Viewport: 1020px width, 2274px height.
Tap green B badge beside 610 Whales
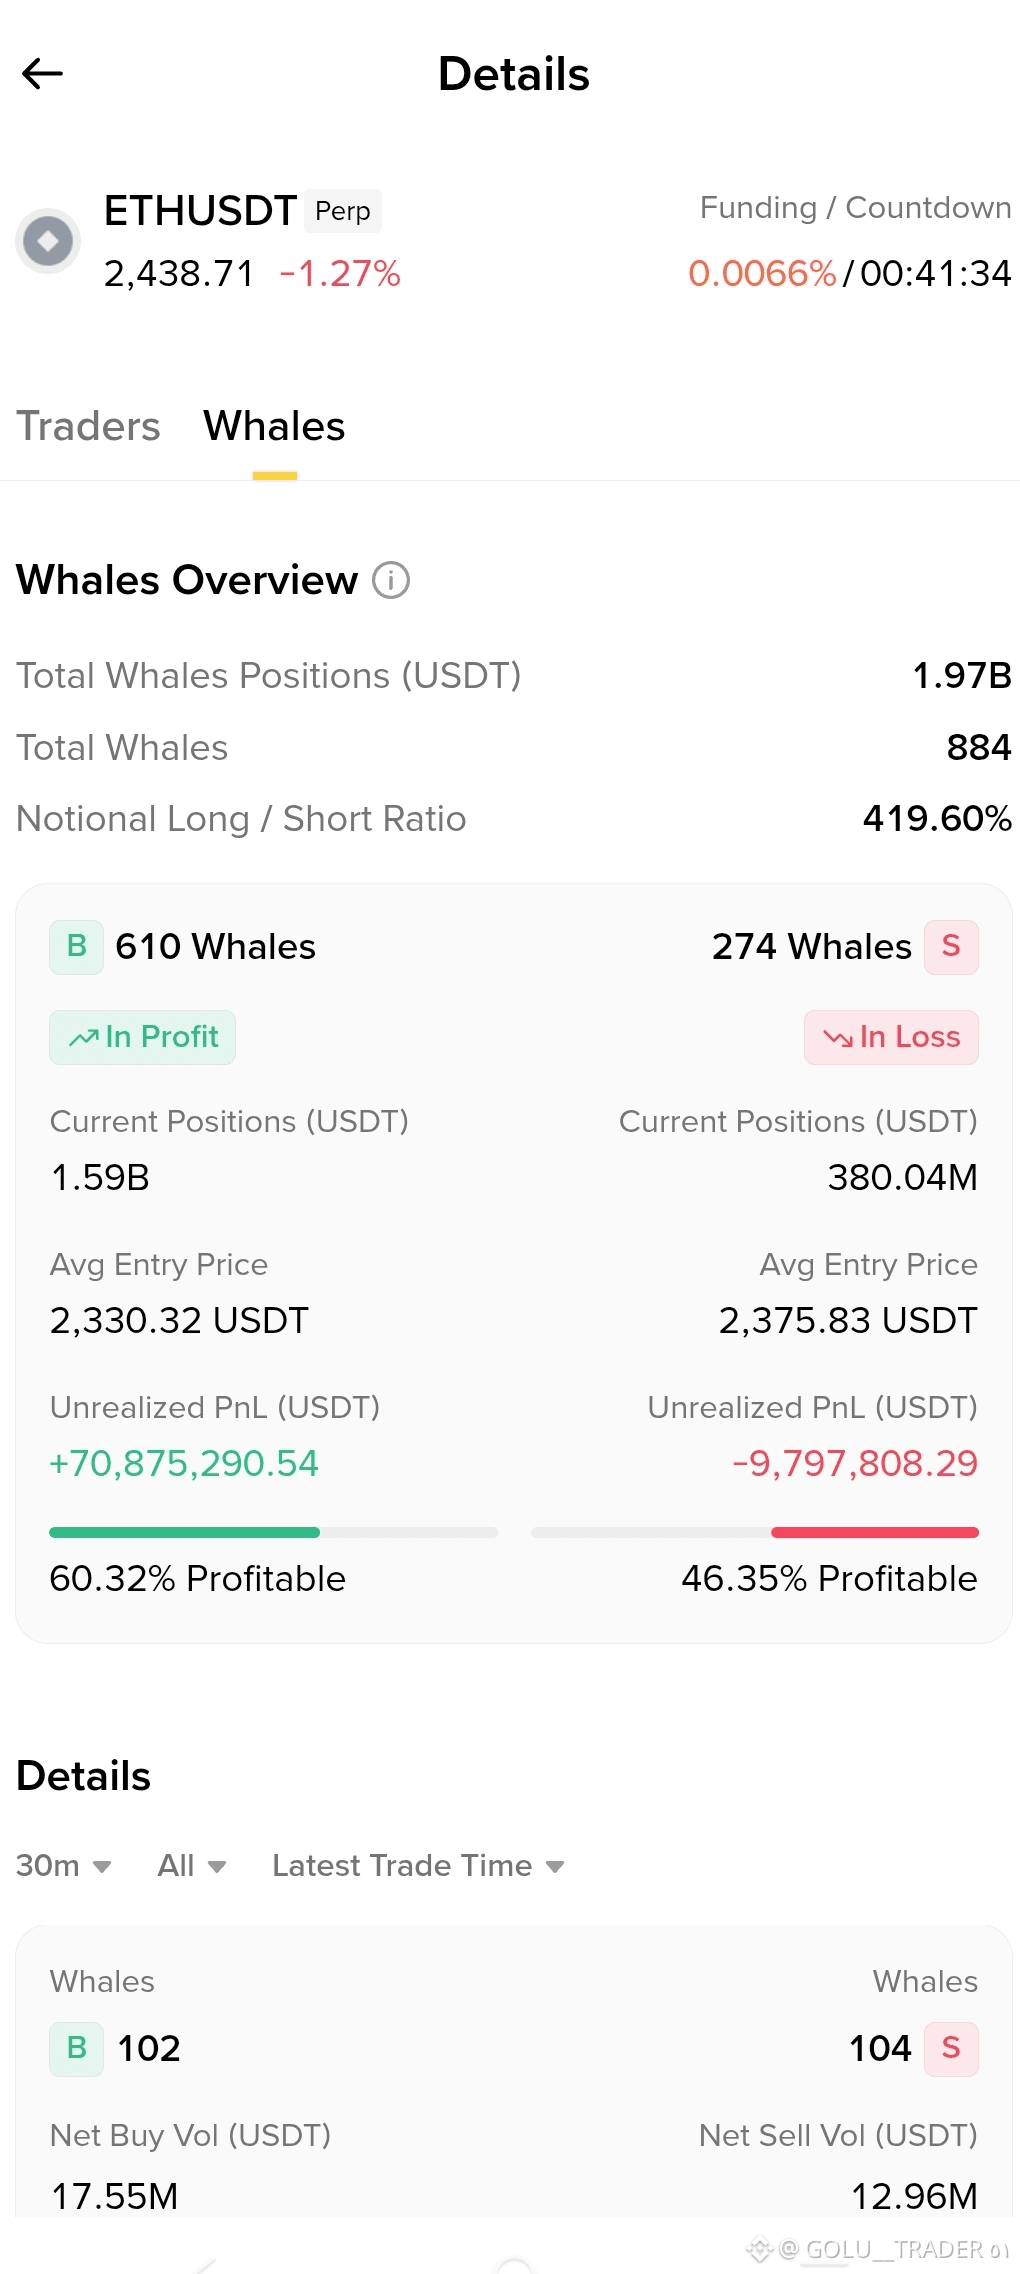77,946
